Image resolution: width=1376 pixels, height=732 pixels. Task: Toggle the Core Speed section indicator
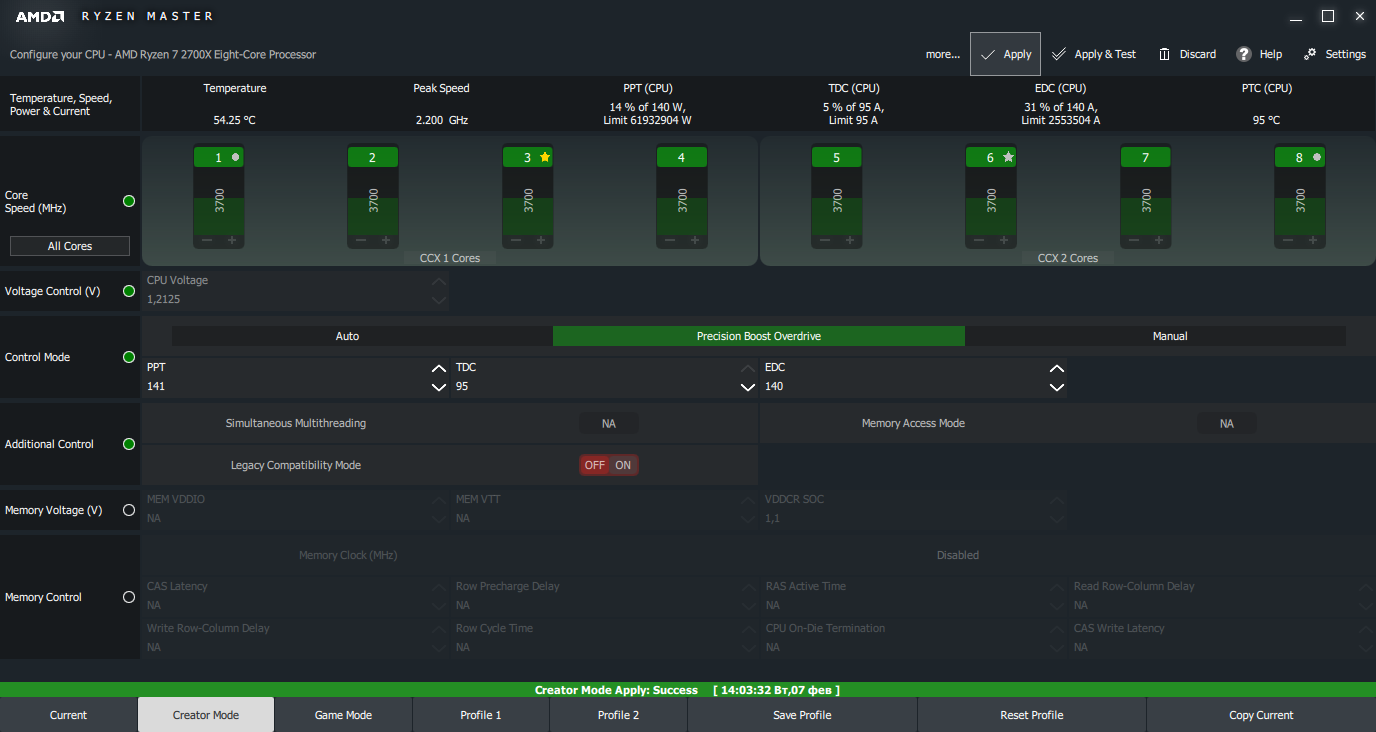point(128,201)
